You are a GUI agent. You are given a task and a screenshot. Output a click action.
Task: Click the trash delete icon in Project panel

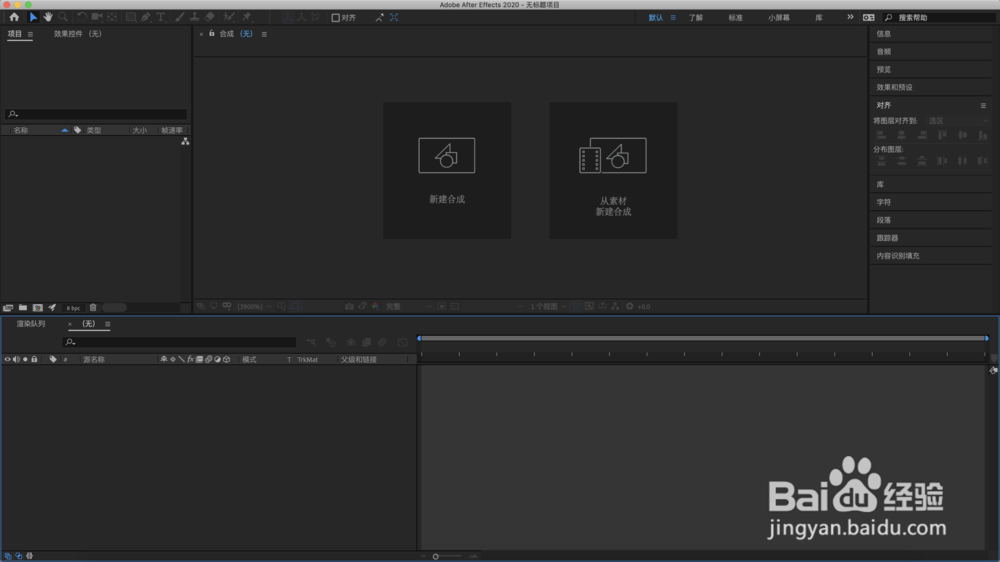(93, 307)
